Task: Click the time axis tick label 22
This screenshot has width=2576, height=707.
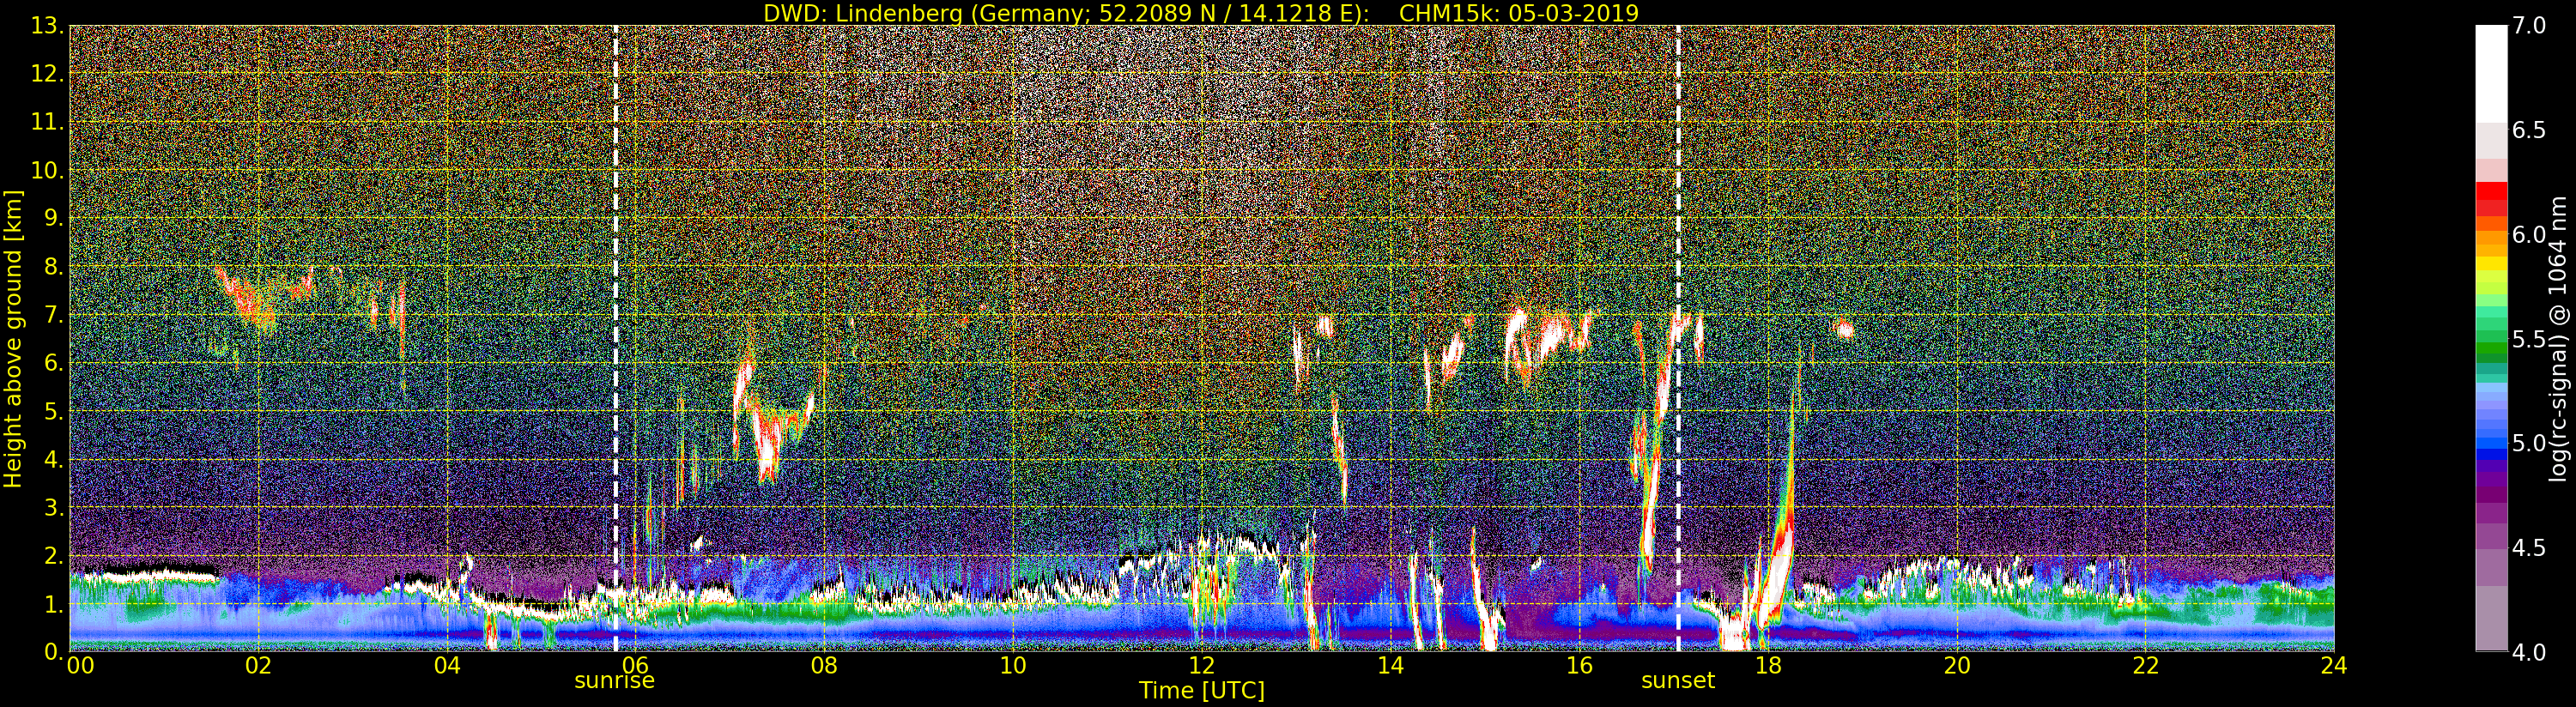Action: pyautogui.click(x=2146, y=666)
